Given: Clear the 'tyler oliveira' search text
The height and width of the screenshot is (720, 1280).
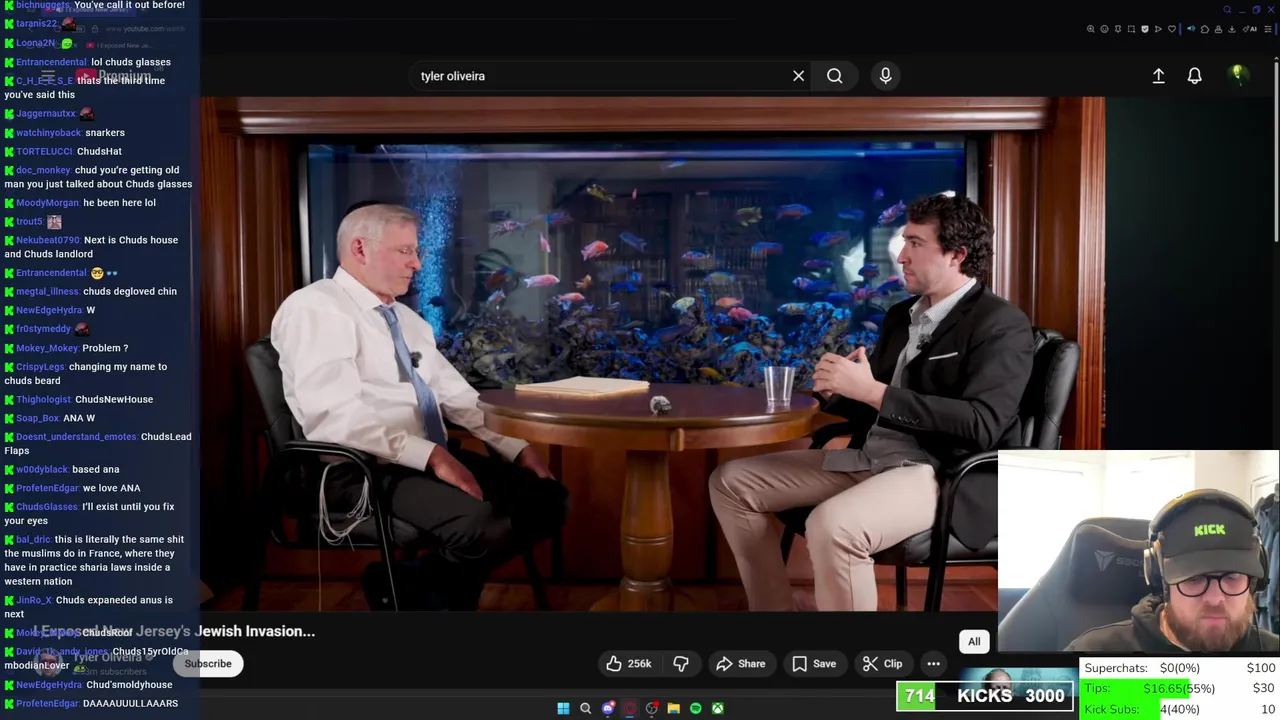Looking at the screenshot, I should tap(798, 76).
